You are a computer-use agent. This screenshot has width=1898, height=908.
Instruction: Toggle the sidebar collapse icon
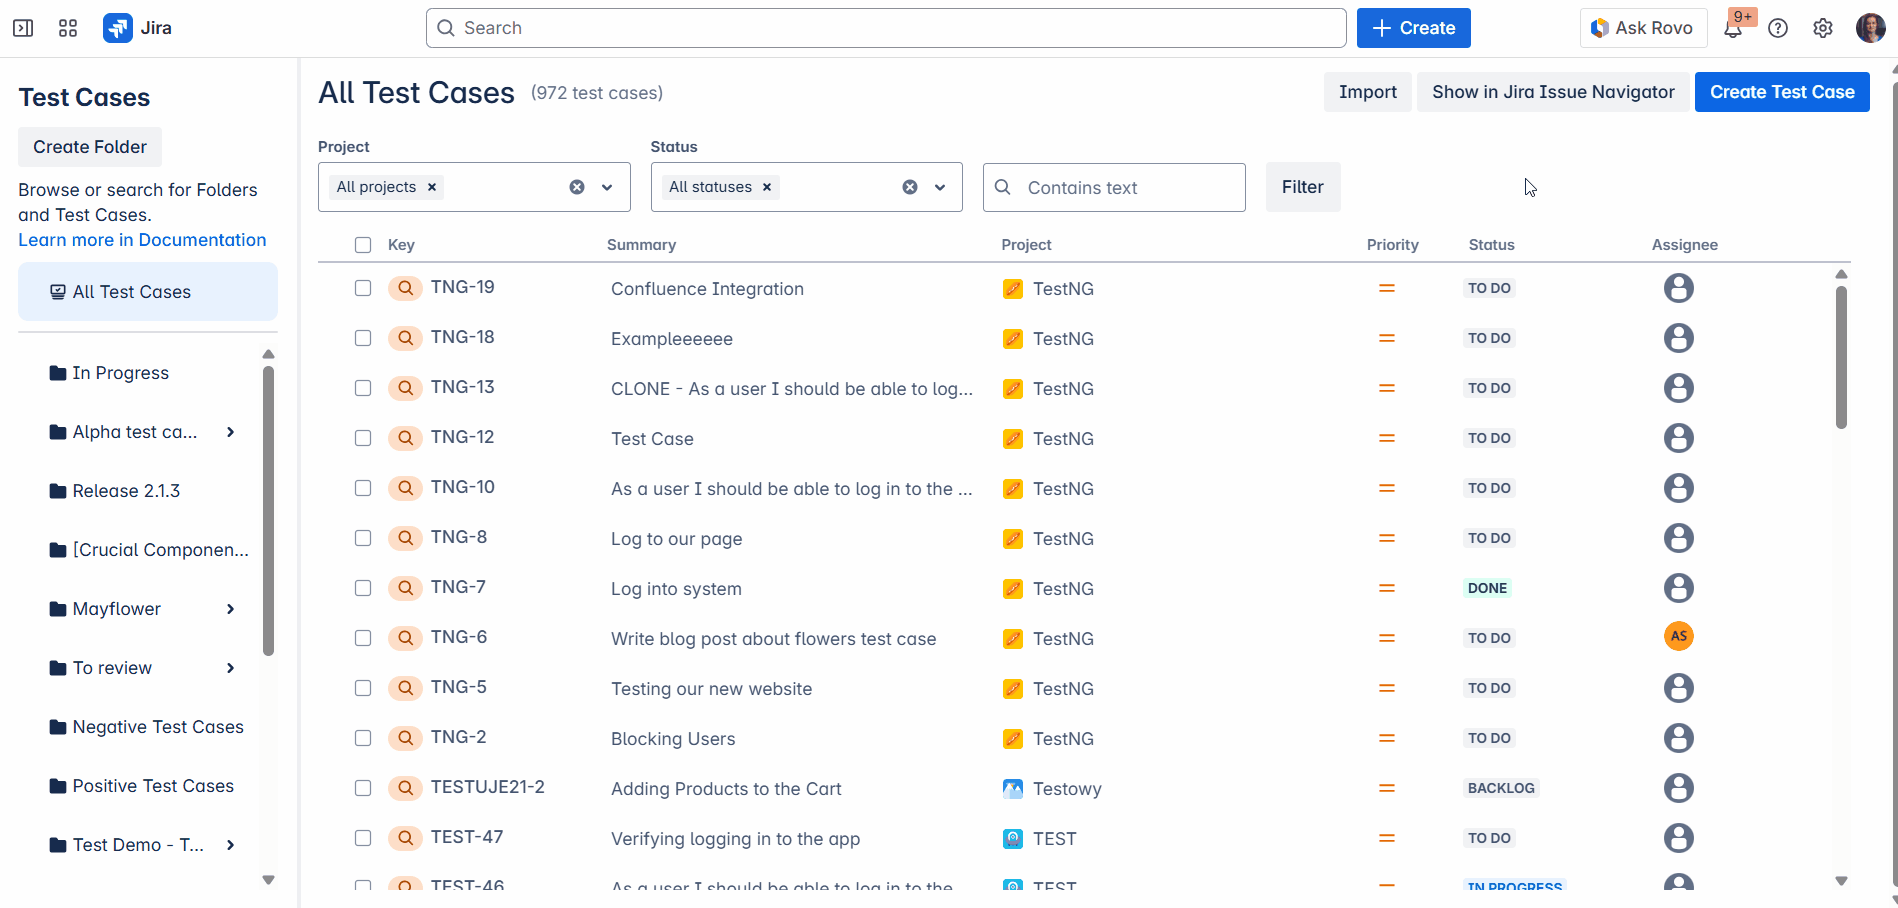(23, 28)
